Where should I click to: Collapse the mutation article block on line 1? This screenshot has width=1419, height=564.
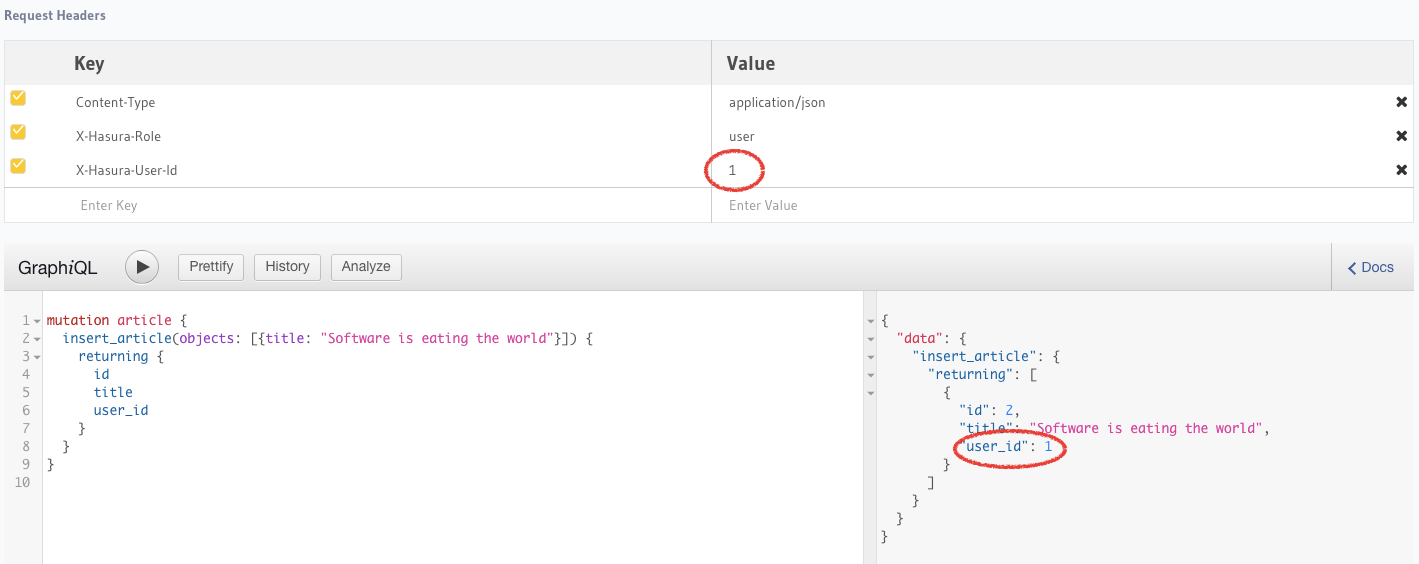pyautogui.click(x=37, y=321)
